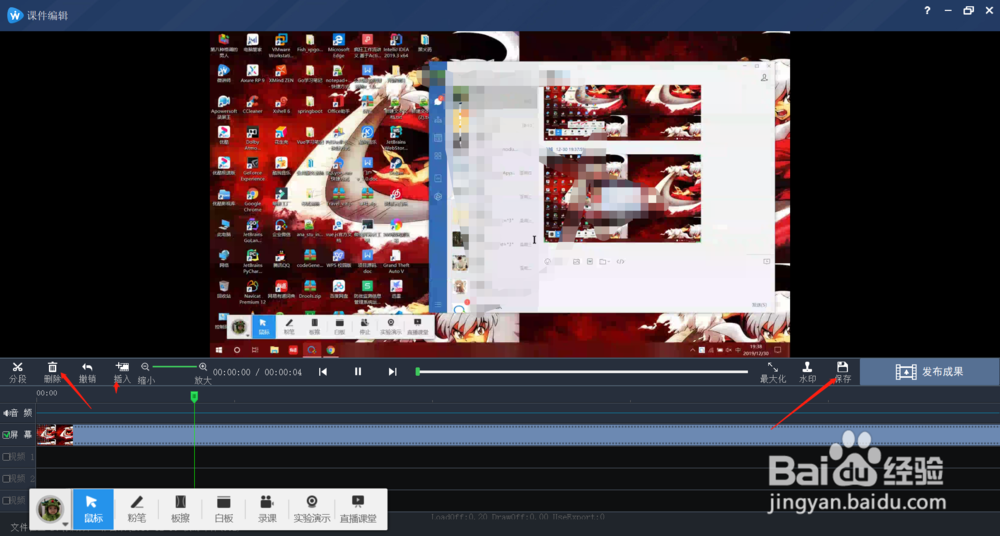This screenshot has height=536, width=1000.
Task: Pause the preview playback
Action: [x=358, y=371]
